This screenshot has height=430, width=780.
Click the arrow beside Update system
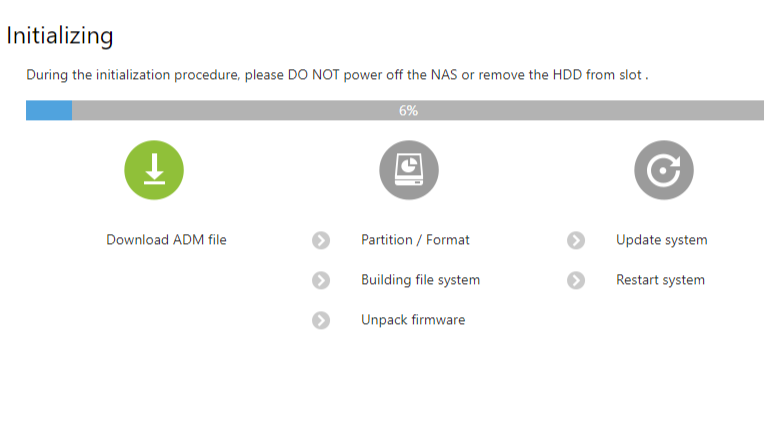576,240
